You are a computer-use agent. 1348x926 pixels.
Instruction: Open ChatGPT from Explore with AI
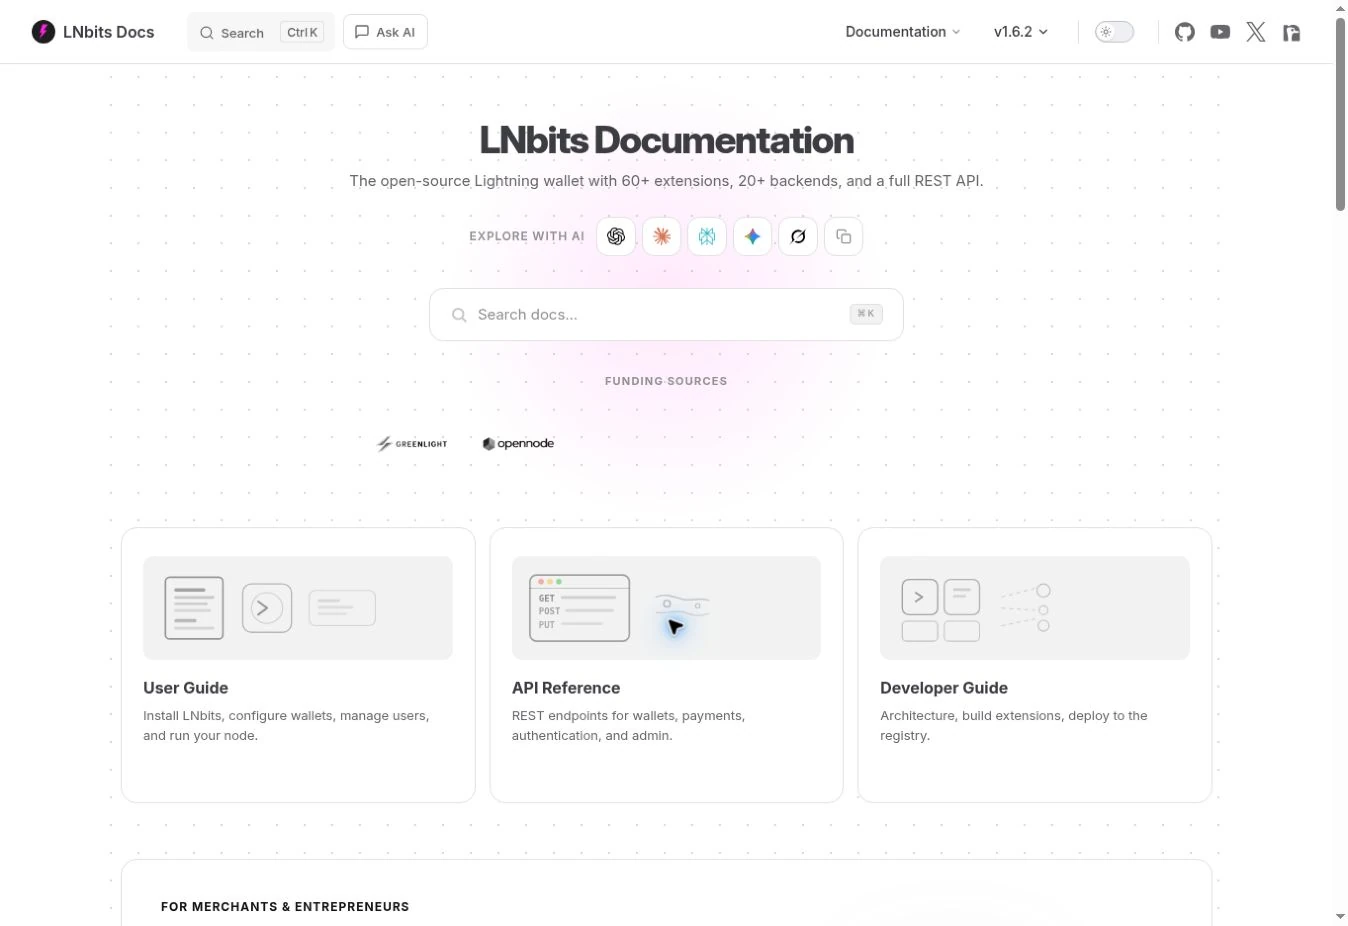(x=616, y=237)
